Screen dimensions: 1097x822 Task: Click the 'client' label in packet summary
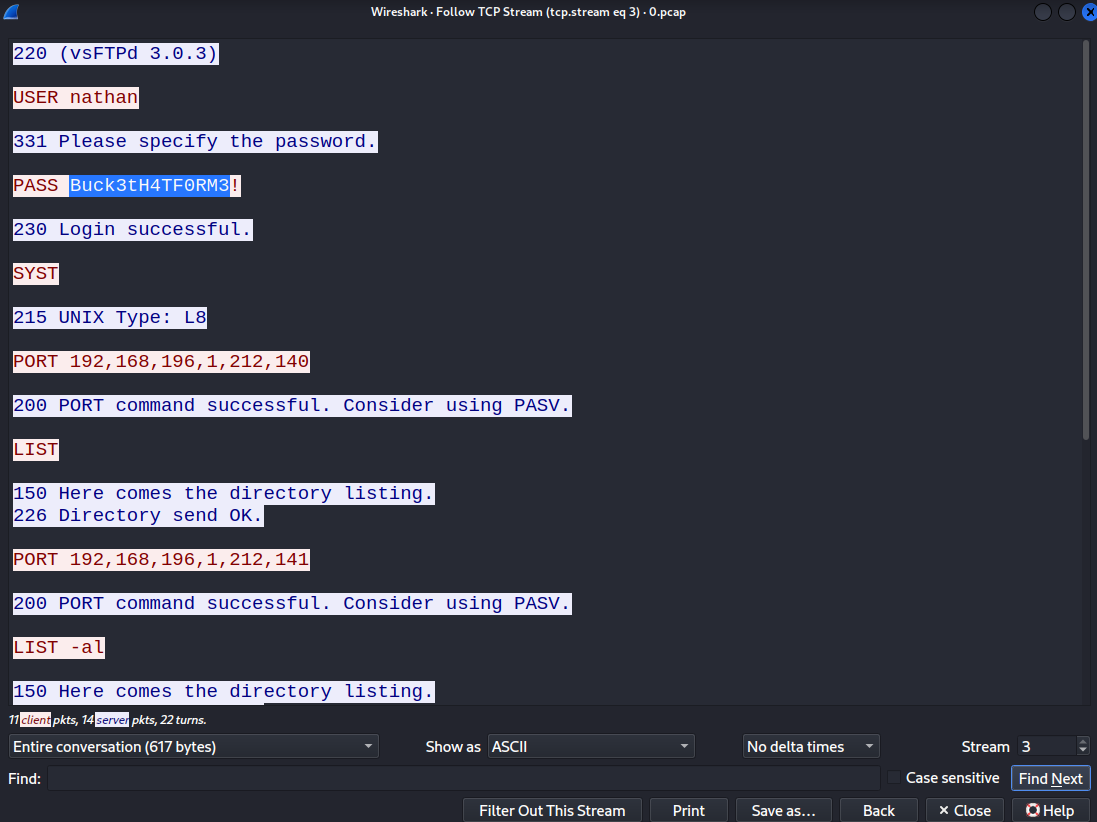click(x=35, y=720)
